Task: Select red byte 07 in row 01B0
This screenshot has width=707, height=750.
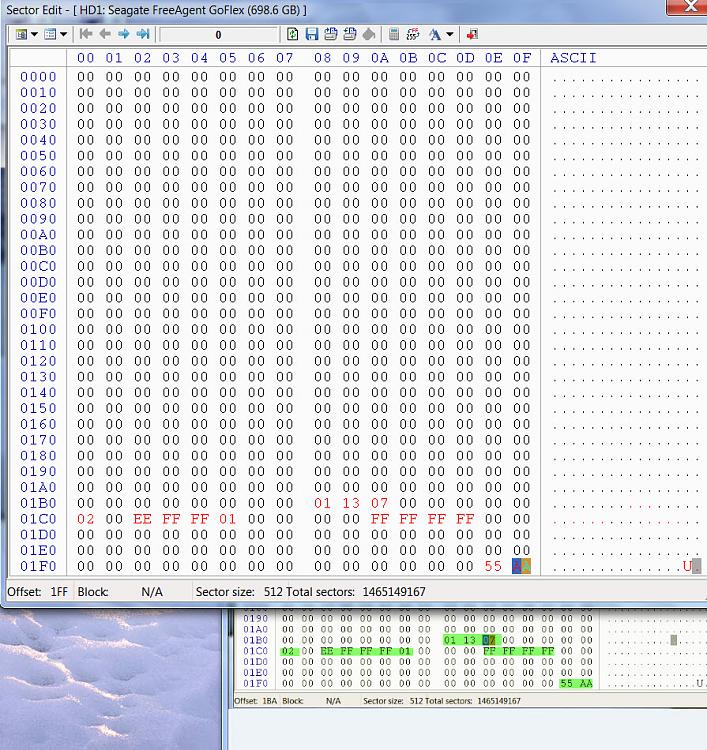Action: 379,503
